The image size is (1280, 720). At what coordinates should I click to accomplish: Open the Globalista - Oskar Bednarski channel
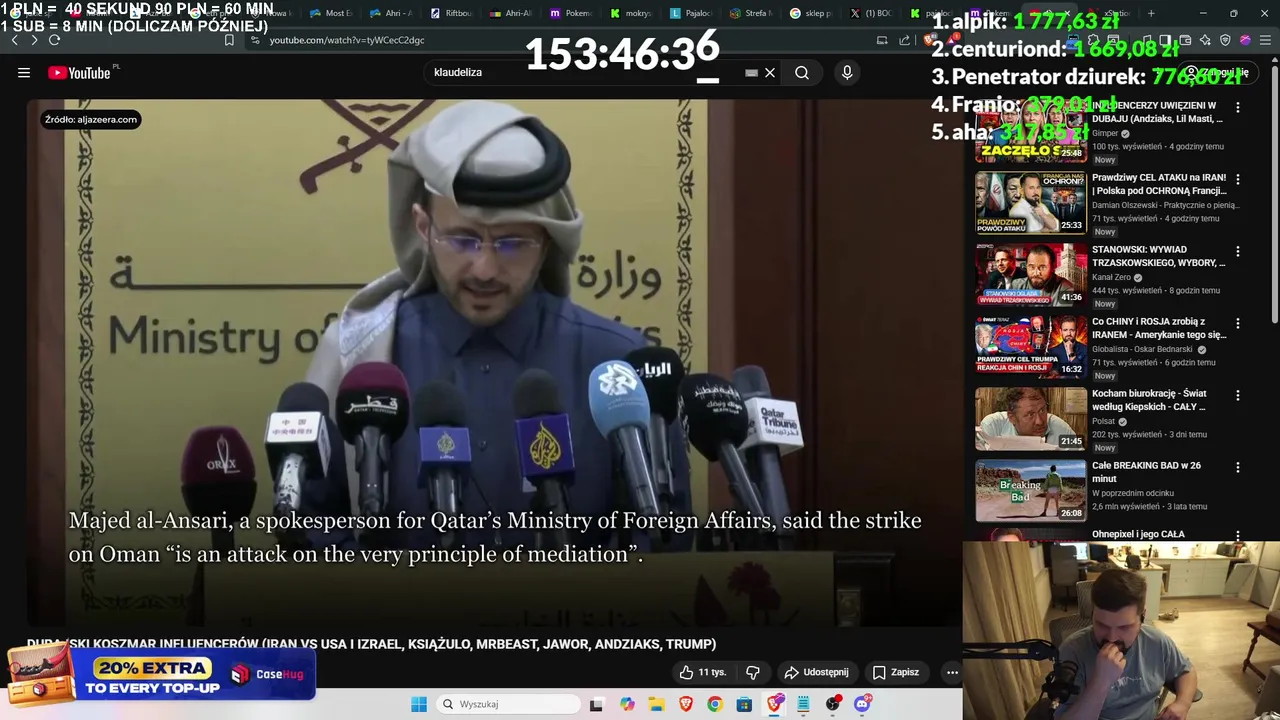click(1142, 349)
